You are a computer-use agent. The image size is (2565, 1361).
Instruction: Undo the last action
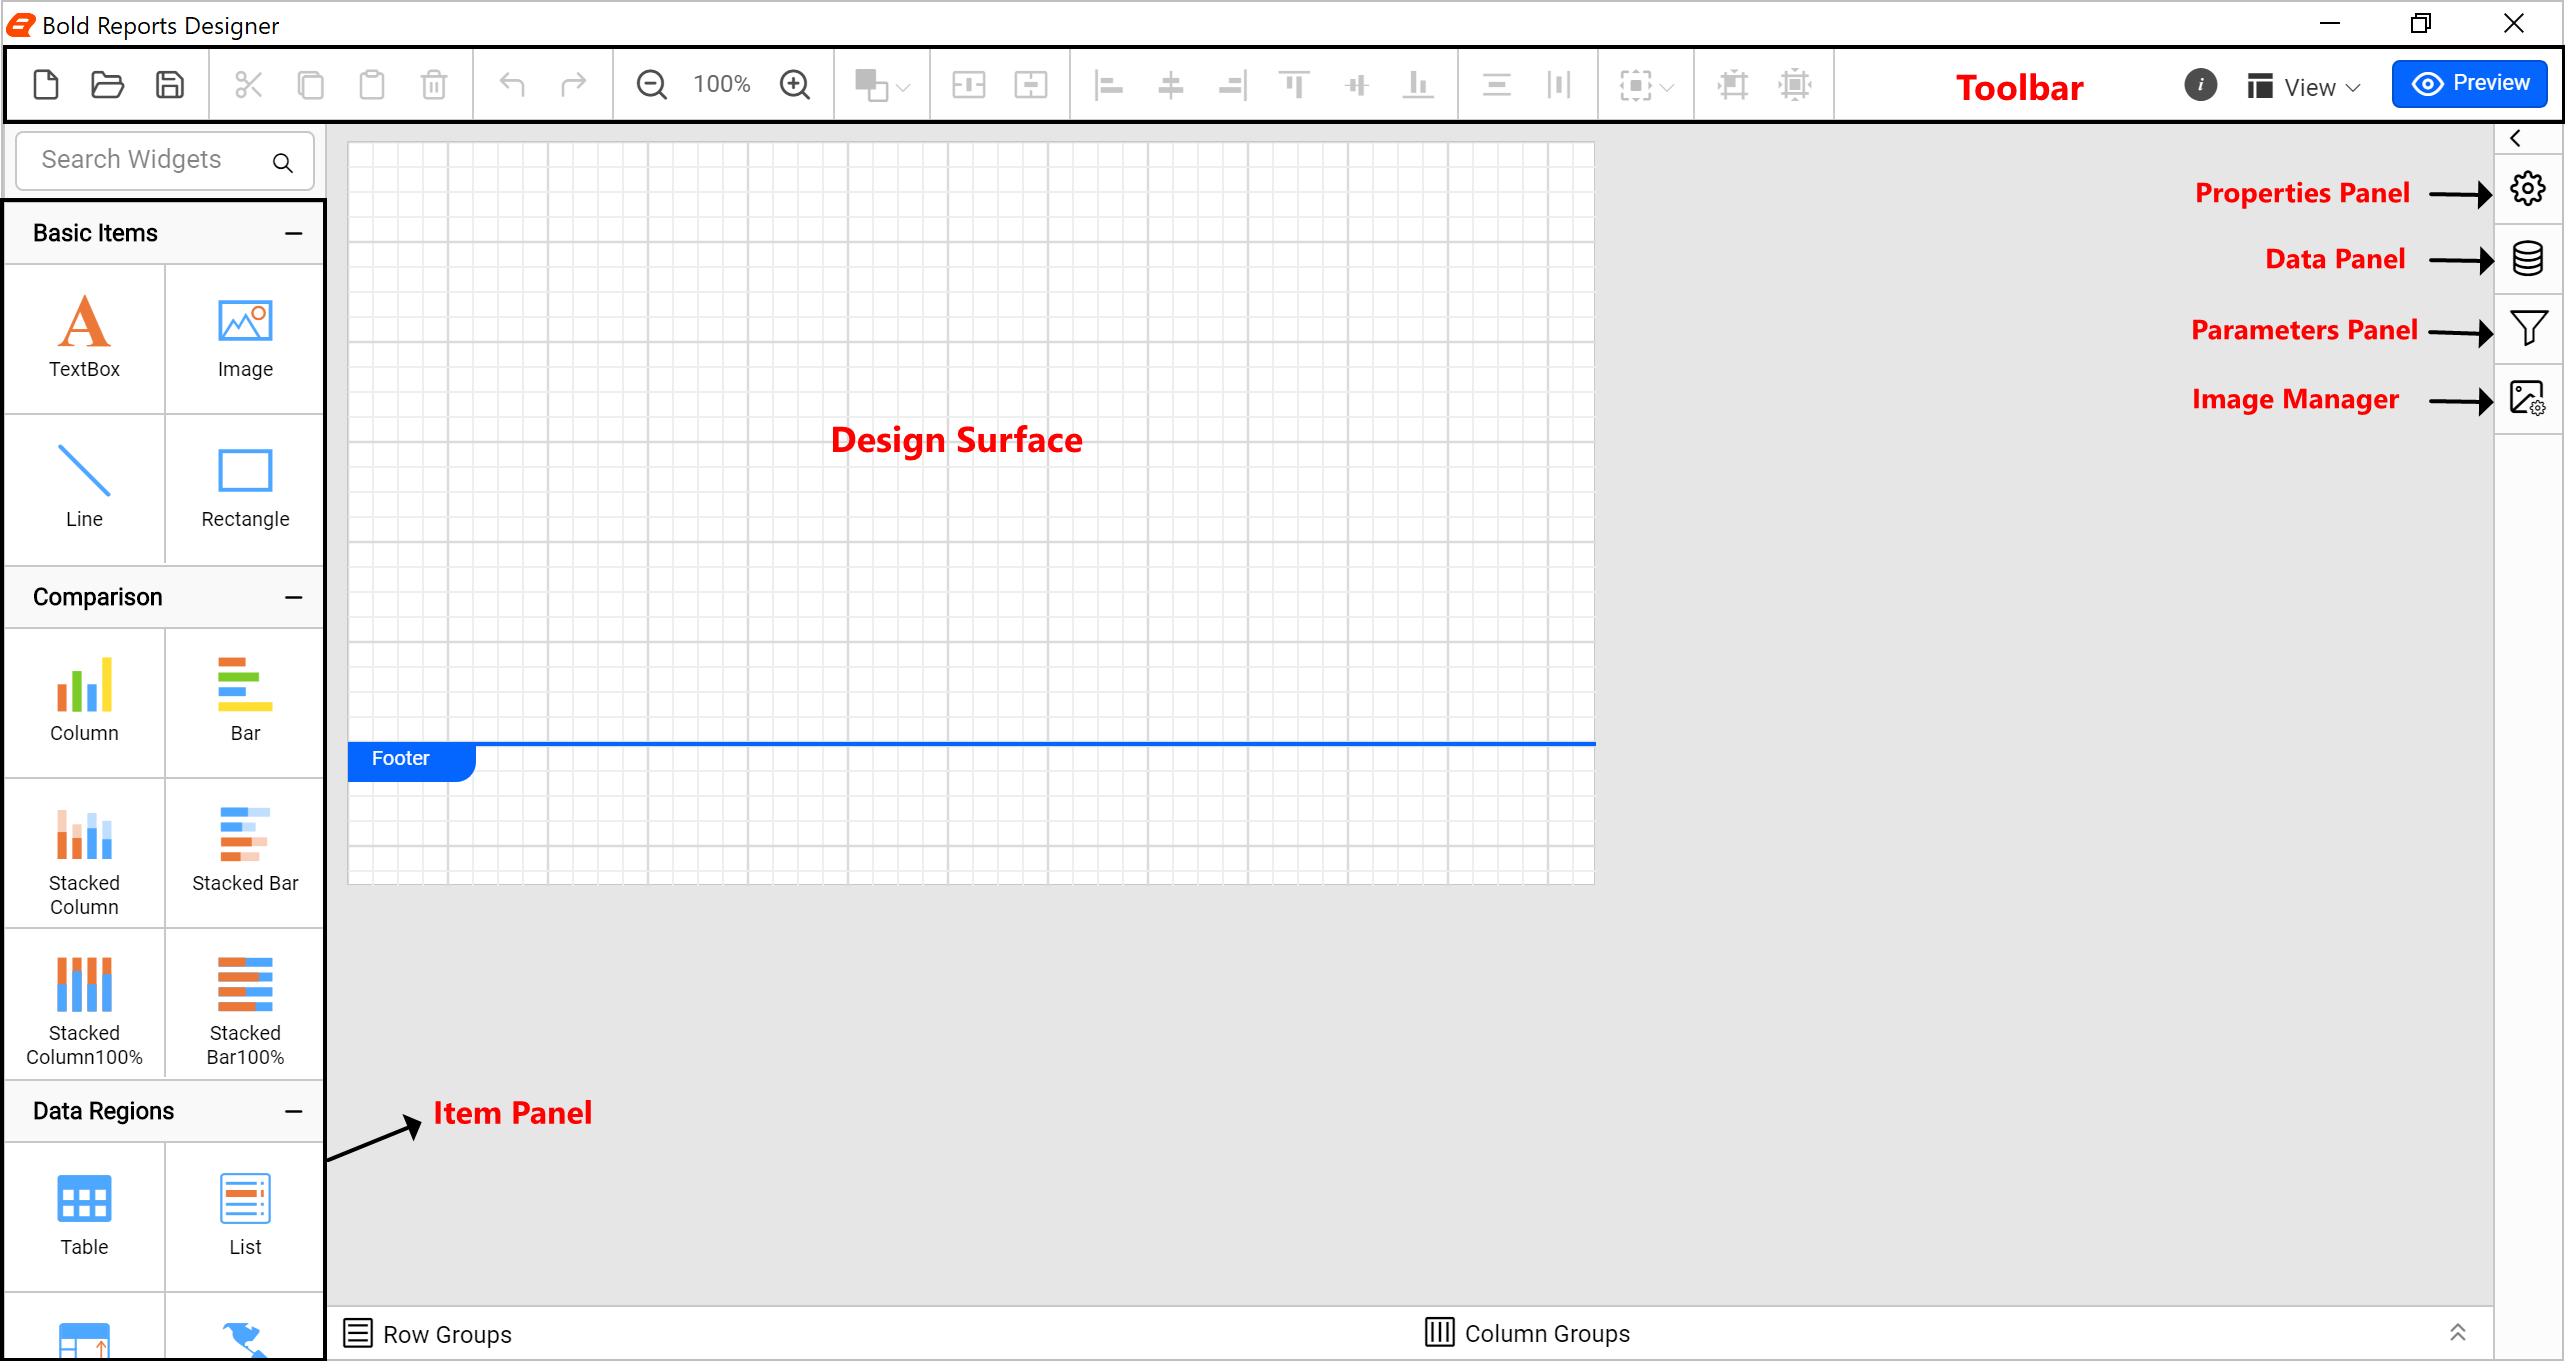512,85
